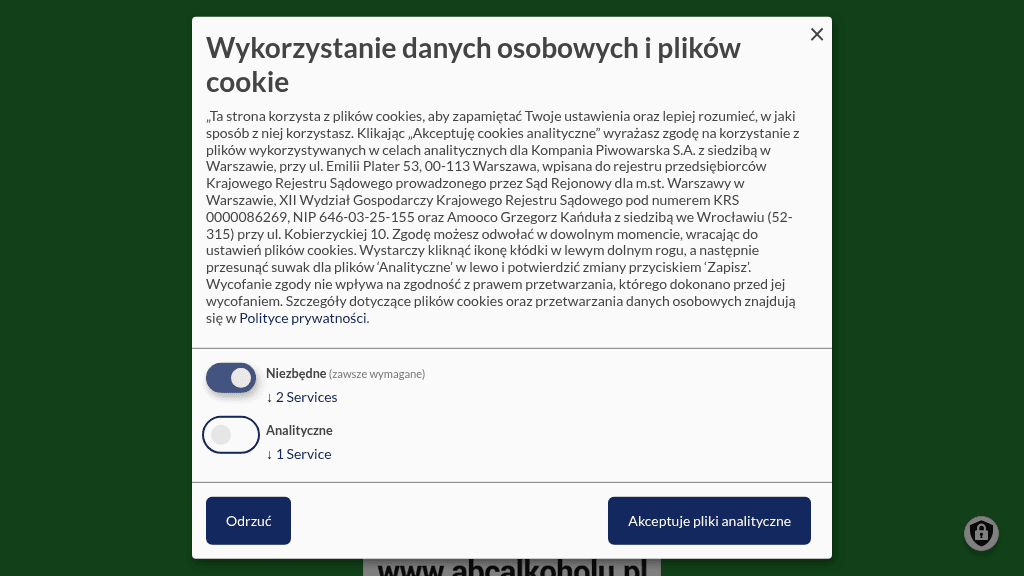Click the Odrzuć button
The image size is (1024, 576).
pyautogui.click(x=248, y=521)
